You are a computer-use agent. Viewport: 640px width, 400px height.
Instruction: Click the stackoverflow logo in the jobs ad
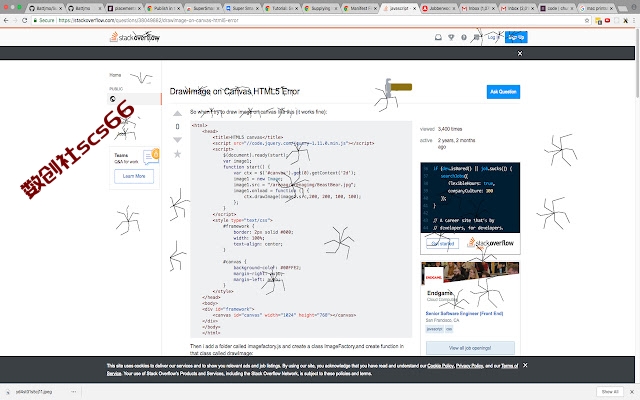(x=490, y=243)
